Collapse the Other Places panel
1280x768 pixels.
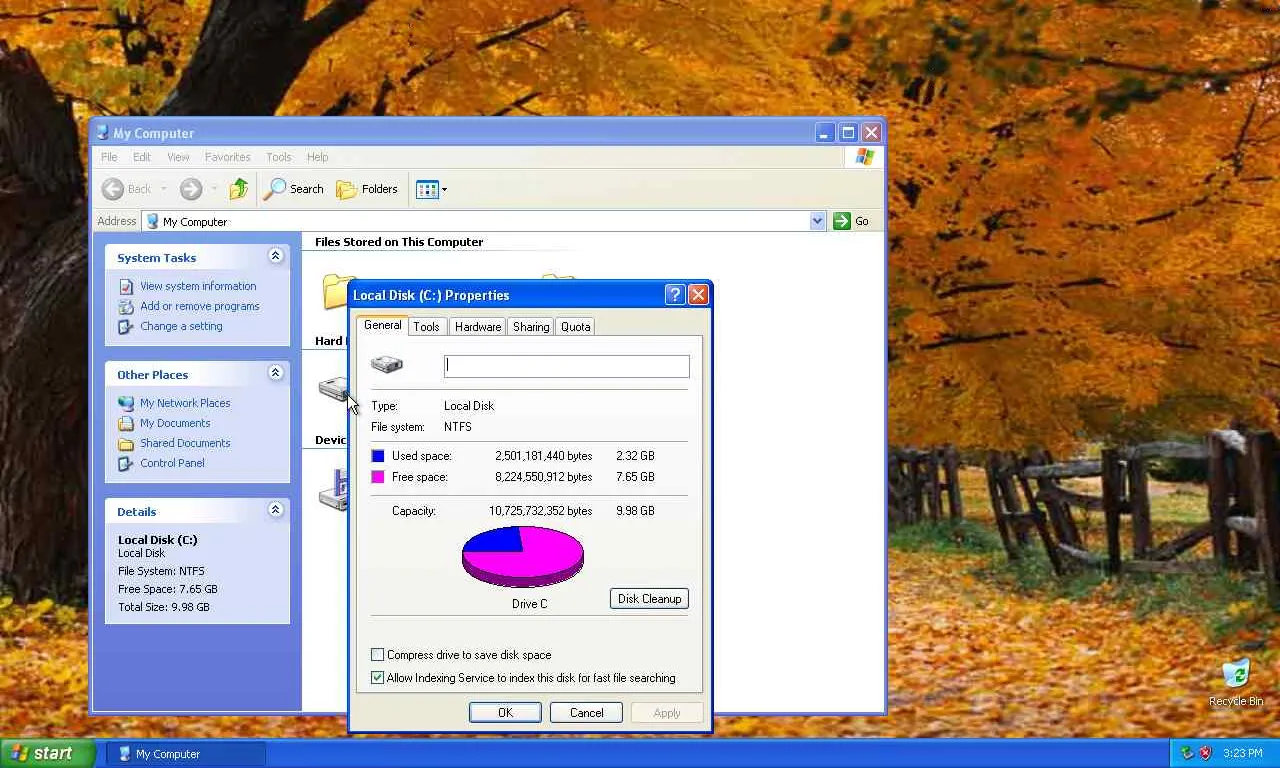(276, 373)
